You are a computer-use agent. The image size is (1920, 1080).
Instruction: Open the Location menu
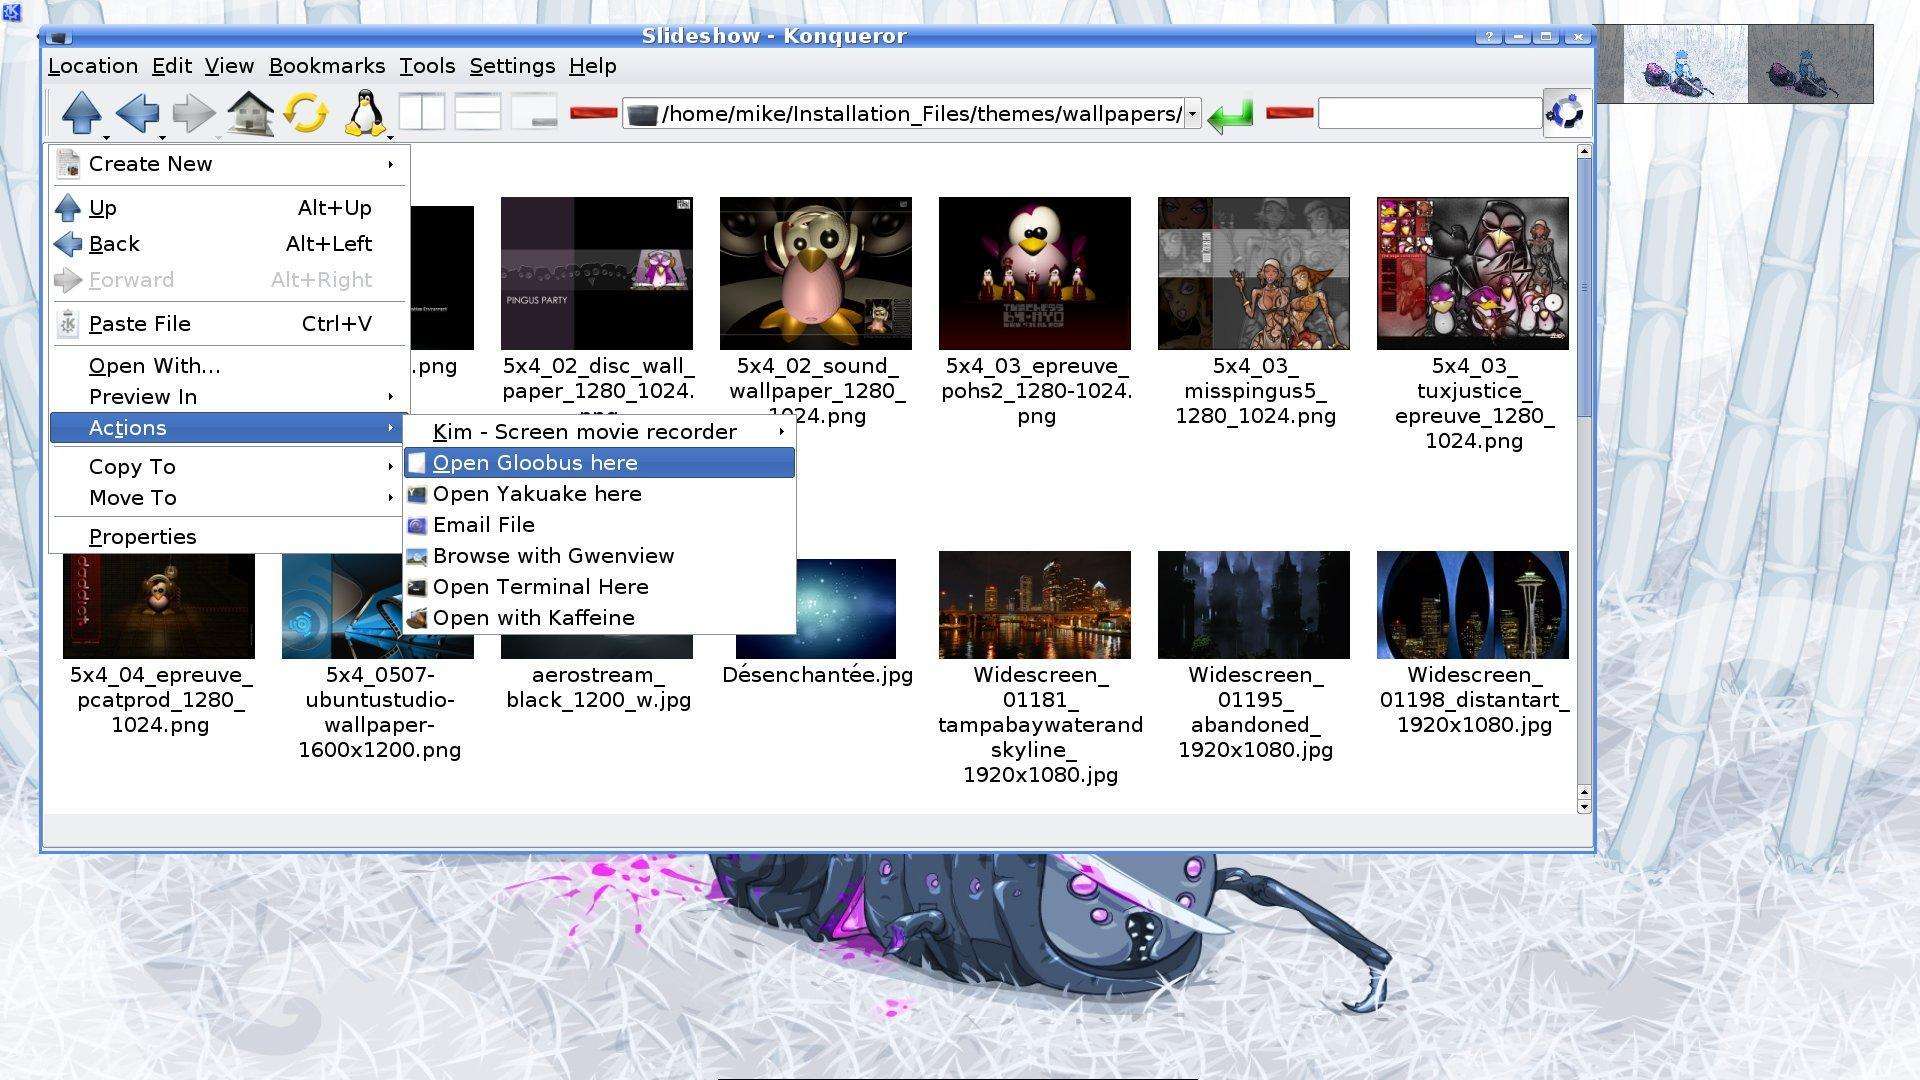tap(93, 66)
